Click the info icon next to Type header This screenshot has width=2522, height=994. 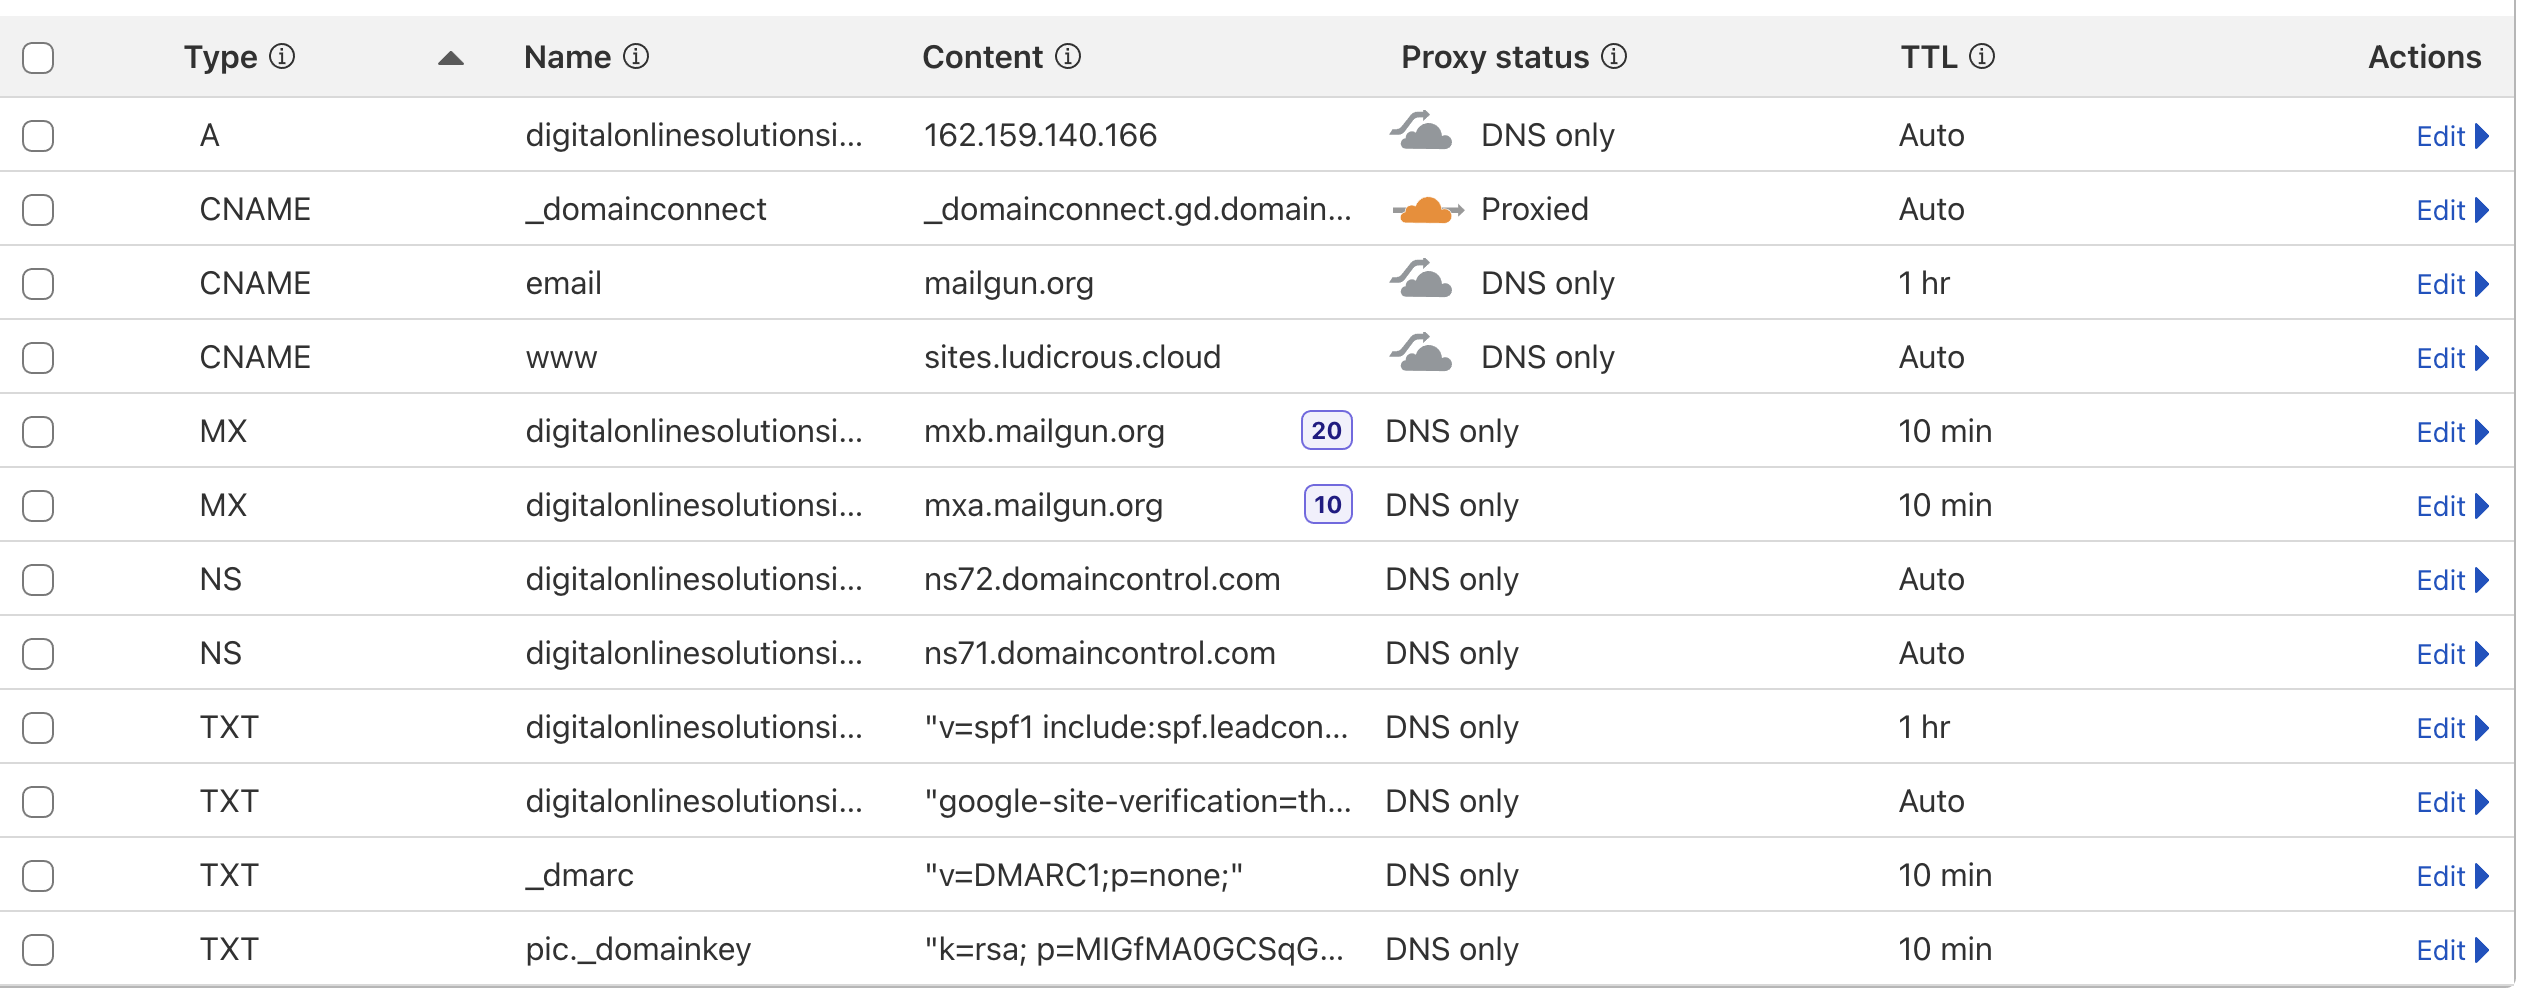(x=283, y=57)
